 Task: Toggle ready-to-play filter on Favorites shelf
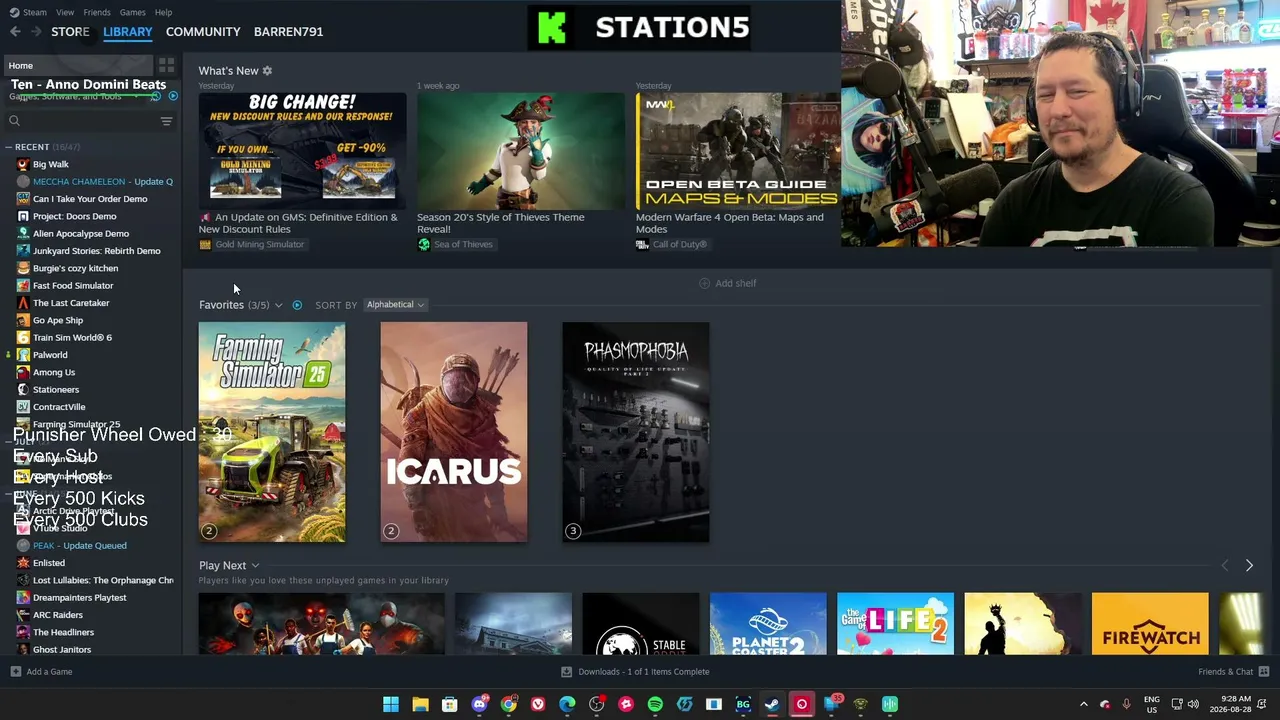tap(297, 305)
